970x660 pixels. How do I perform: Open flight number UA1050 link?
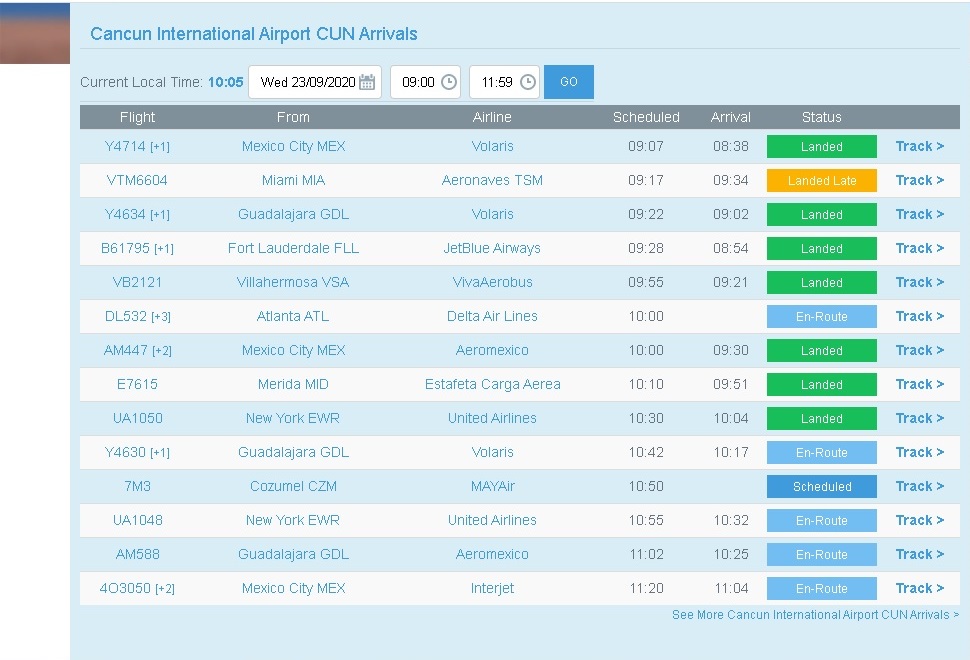pos(137,418)
